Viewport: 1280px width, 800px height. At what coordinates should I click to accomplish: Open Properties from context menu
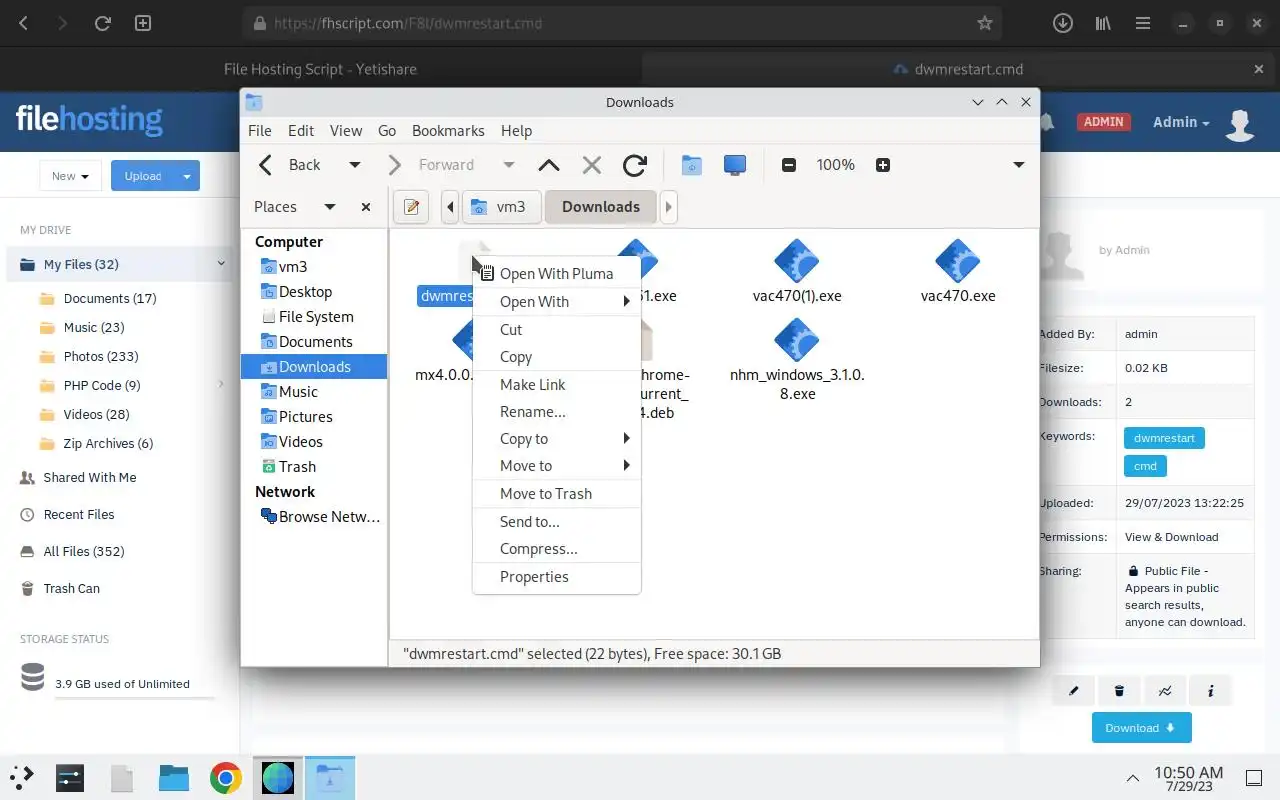coord(556,577)
